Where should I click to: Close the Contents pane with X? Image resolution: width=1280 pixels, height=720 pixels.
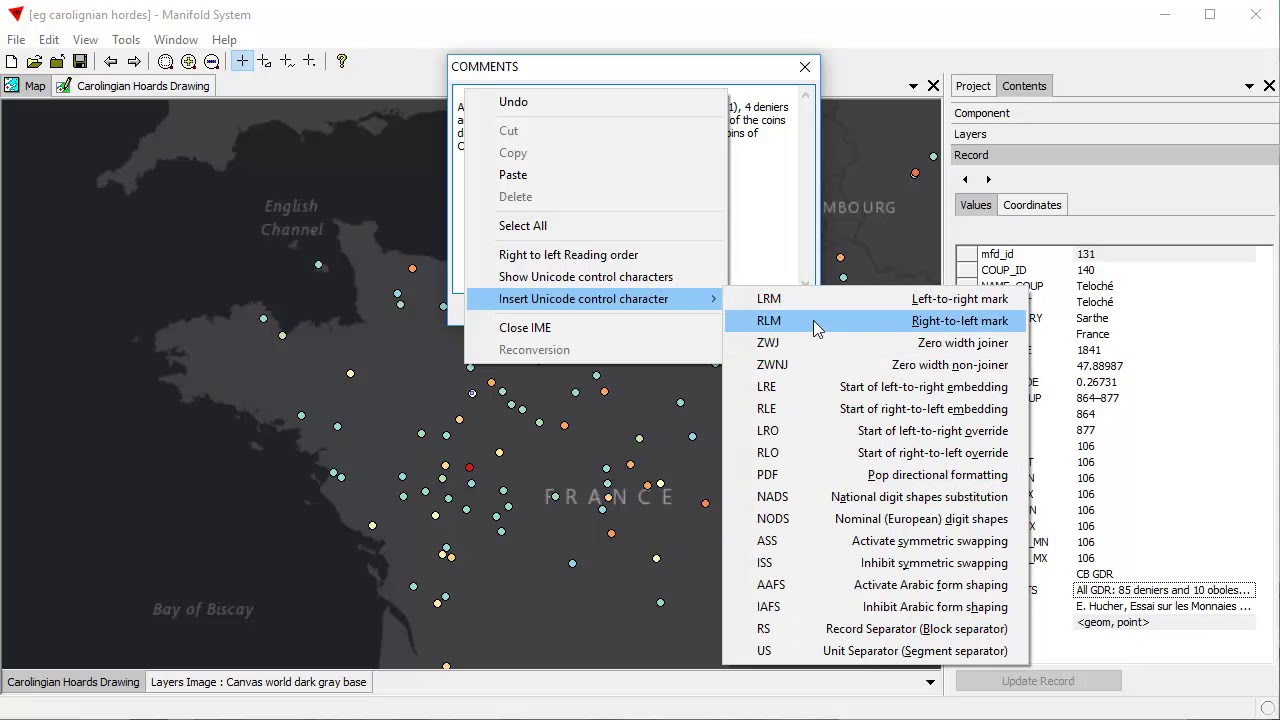pyautogui.click(x=1269, y=86)
